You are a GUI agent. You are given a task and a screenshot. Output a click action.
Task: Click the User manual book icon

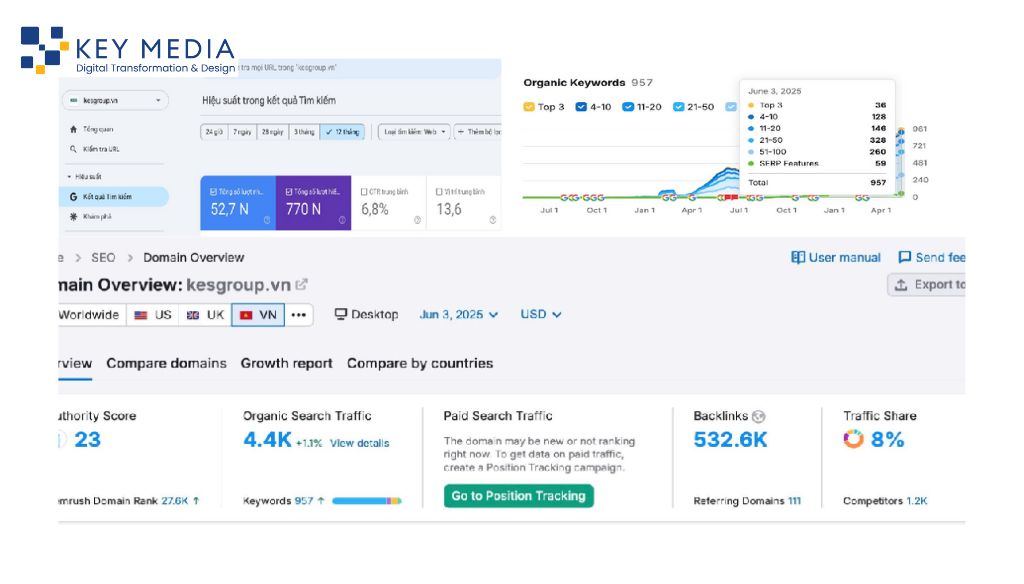click(x=798, y=257)
